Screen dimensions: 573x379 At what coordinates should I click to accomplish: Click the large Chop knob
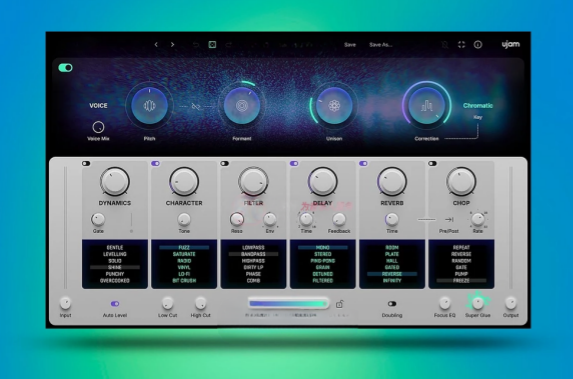[x=461, y=181]
